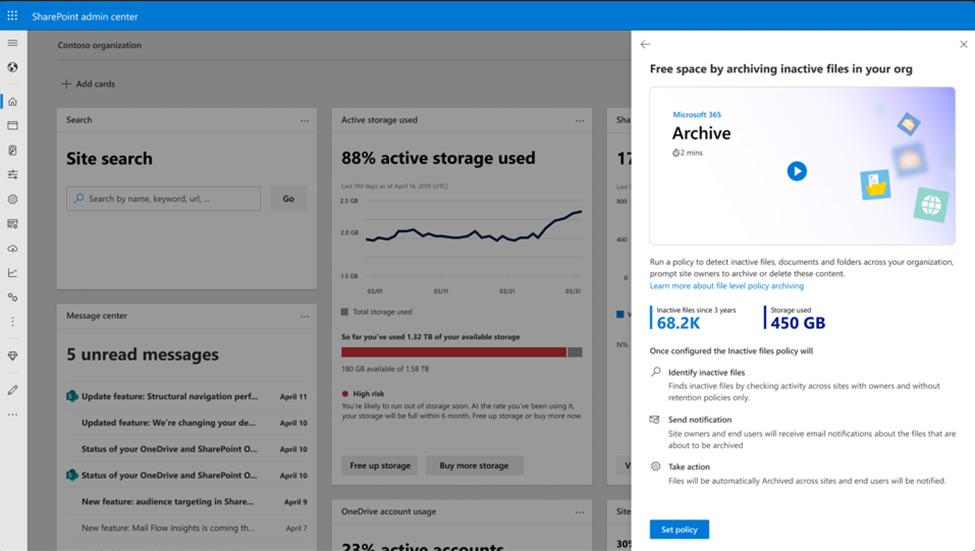Click the Send notification envelope icon
The width and height of the screenshot is (975, 551).
pos(655,419)
